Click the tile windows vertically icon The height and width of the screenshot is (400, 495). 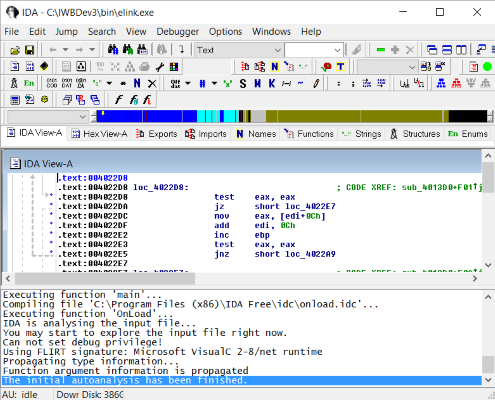pyautogui.click(x=461, y=50)
